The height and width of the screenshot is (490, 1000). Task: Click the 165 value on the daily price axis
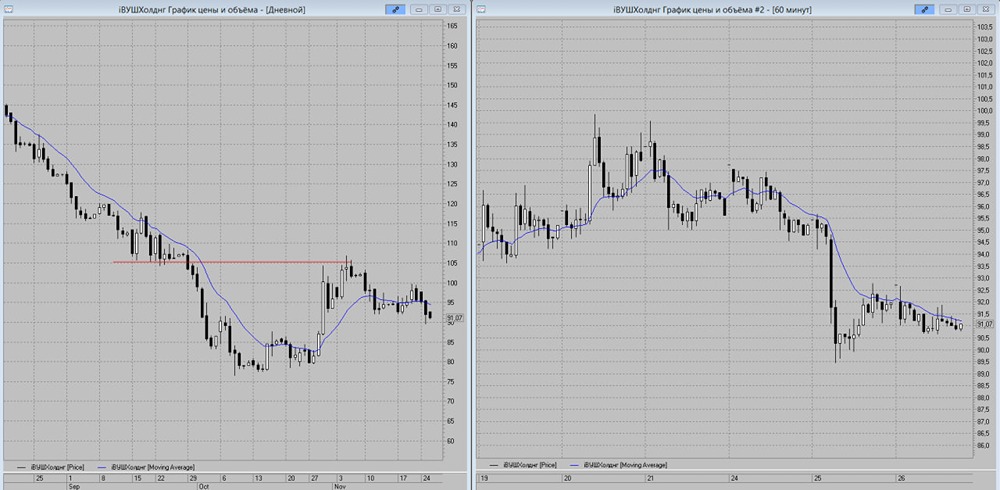click(452, 26)
